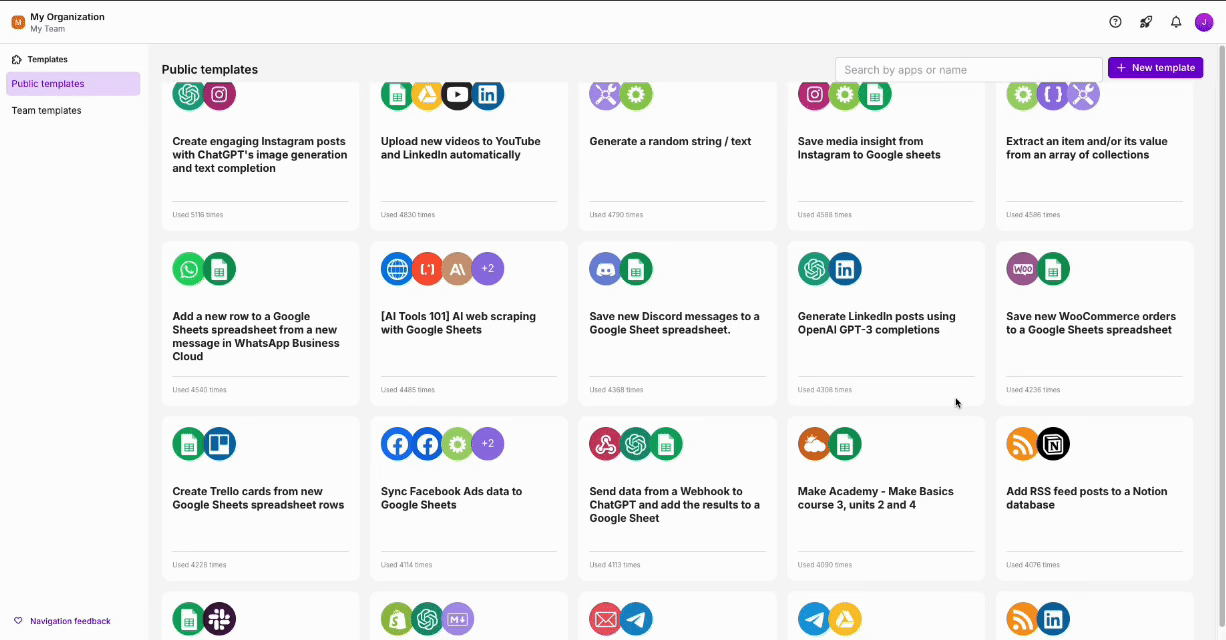The height and width of the screenshot is (640, 1226).
Task: Open Make Academy Make Basics course template
Action: click(875, 498)
